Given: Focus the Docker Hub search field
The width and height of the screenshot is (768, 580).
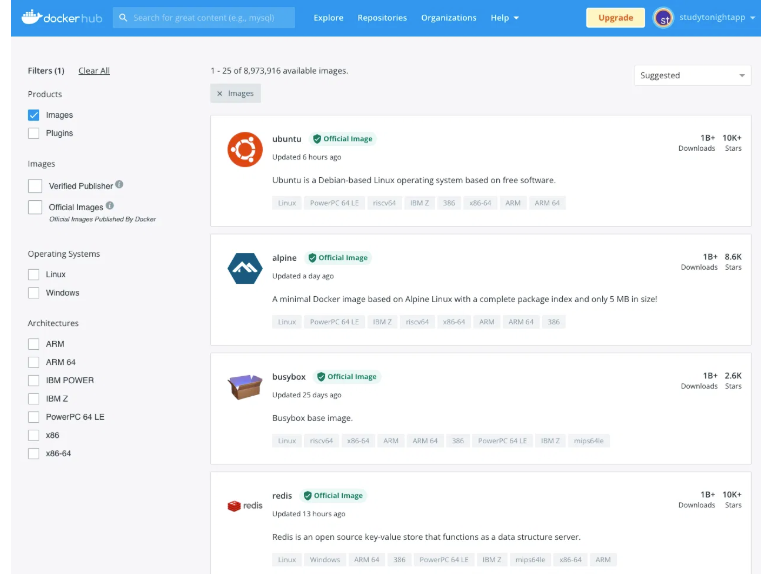Looking at the screenshot, I should coord(210,17).
